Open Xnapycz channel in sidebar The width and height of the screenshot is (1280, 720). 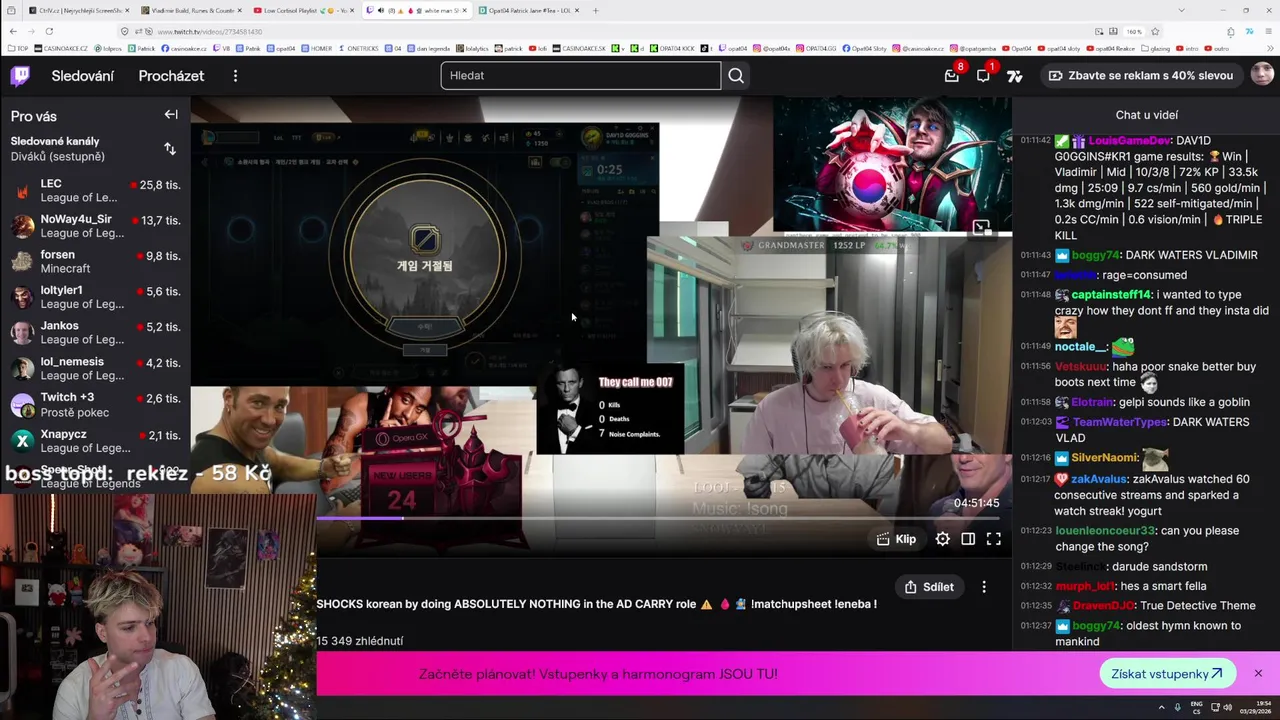tap(95, 440)
